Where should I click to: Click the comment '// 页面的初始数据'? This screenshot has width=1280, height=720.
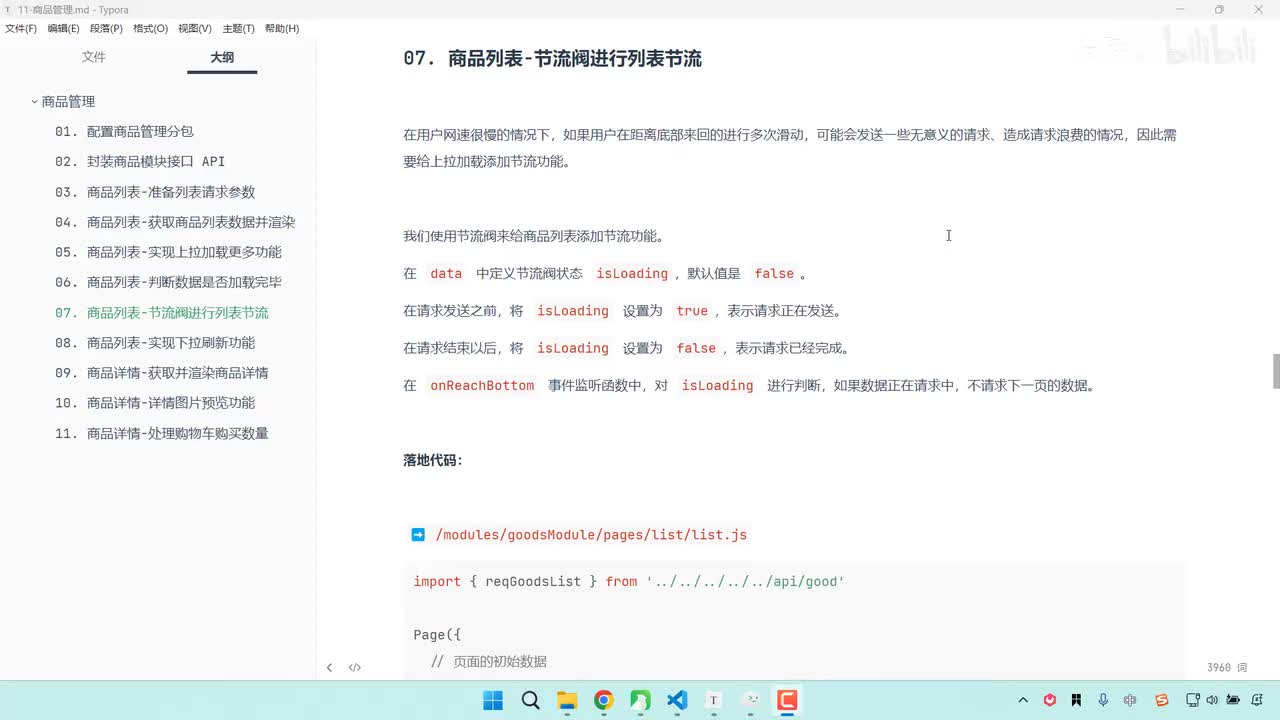(488, 662)
